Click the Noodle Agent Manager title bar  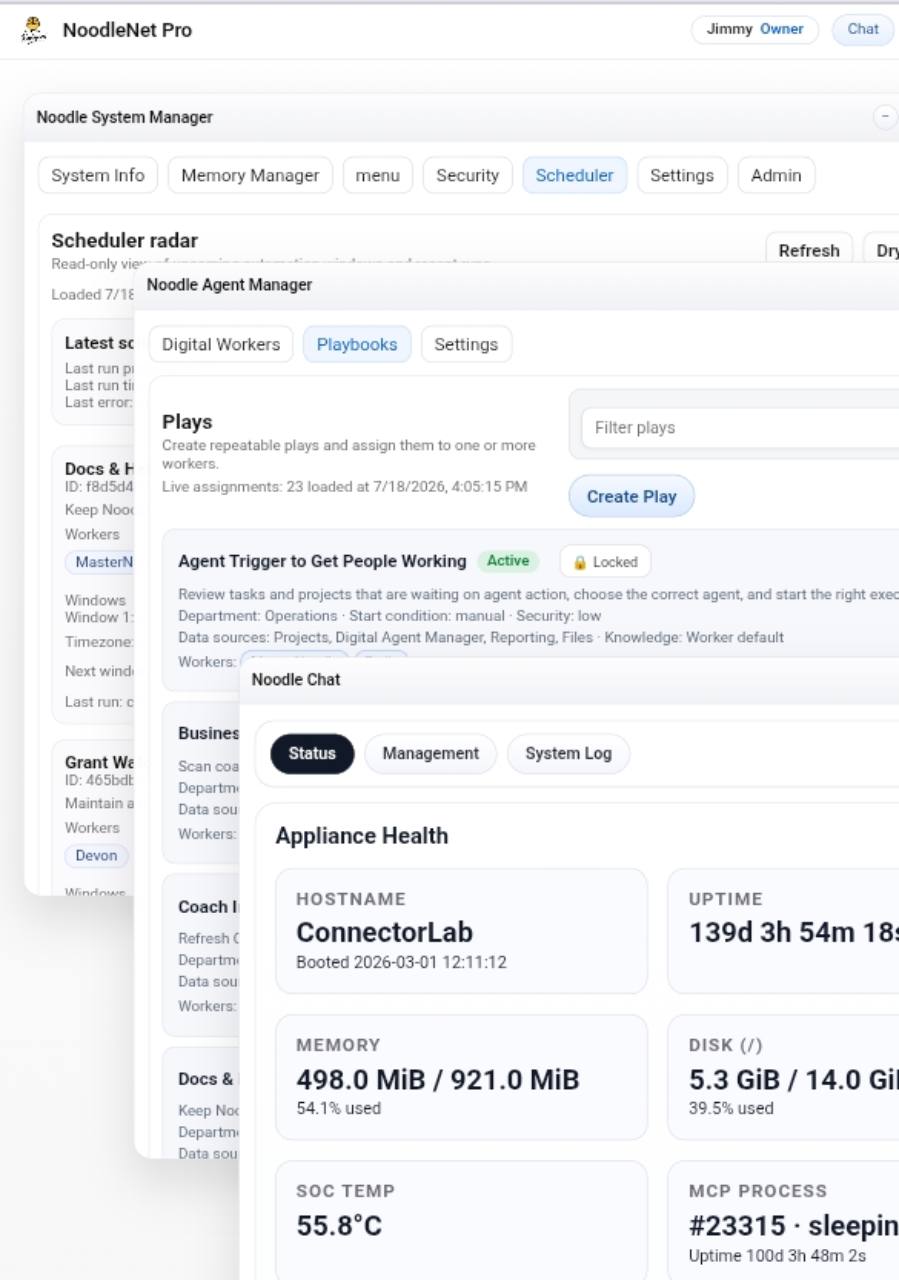pos(517,285)
